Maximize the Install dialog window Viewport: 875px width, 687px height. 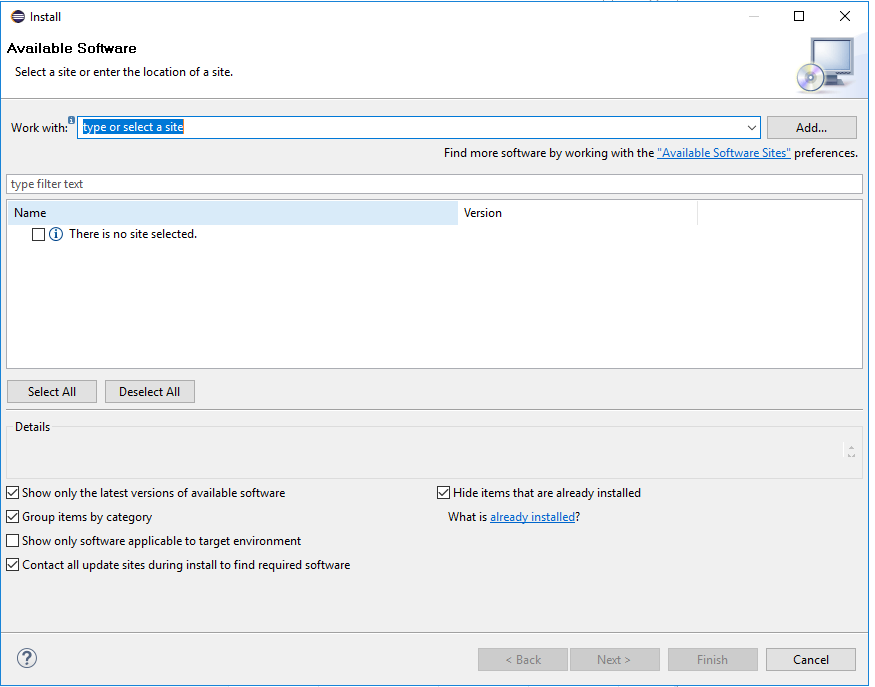tap(799, 16)
